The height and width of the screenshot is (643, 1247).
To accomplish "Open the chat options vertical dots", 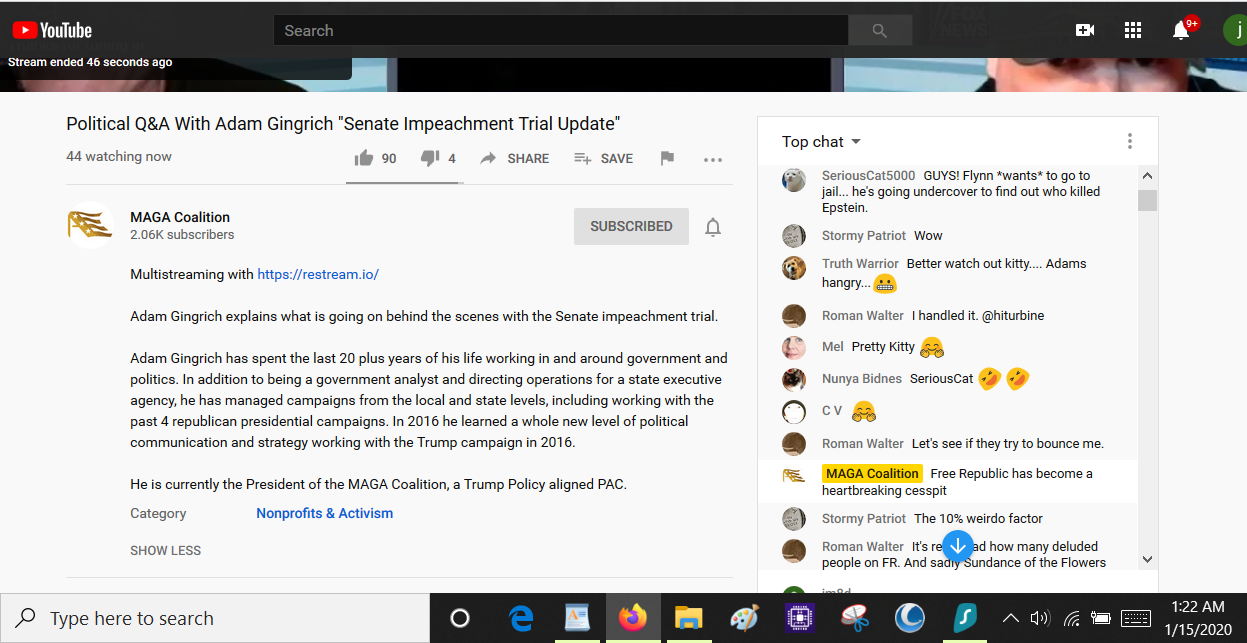I will tap(1130, 142).
